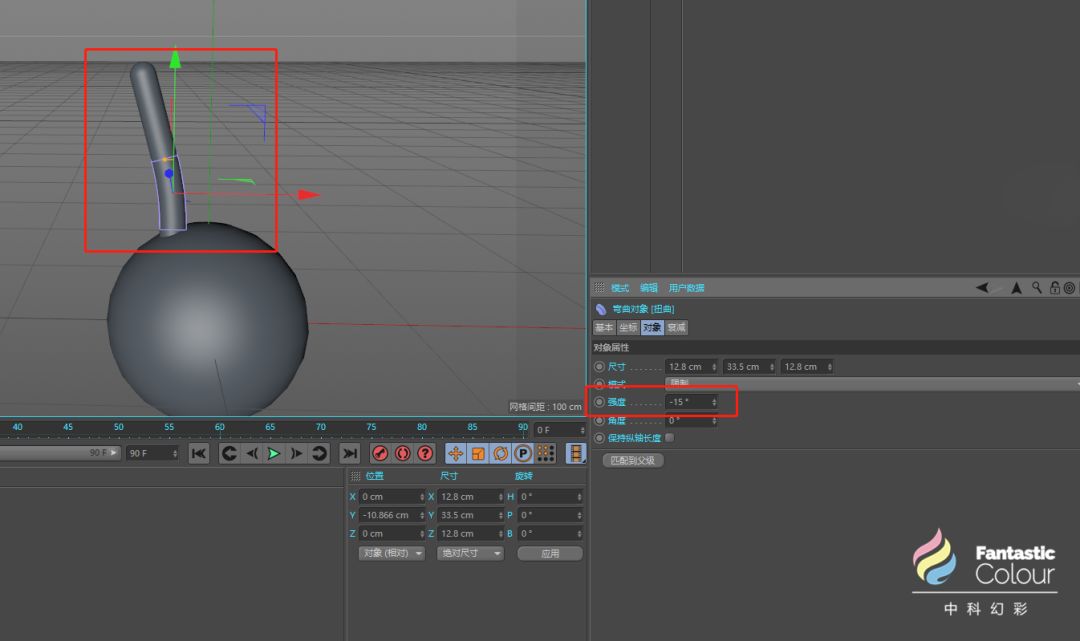
Task: Click the red Record active objects button
Action: click(381, 454)
